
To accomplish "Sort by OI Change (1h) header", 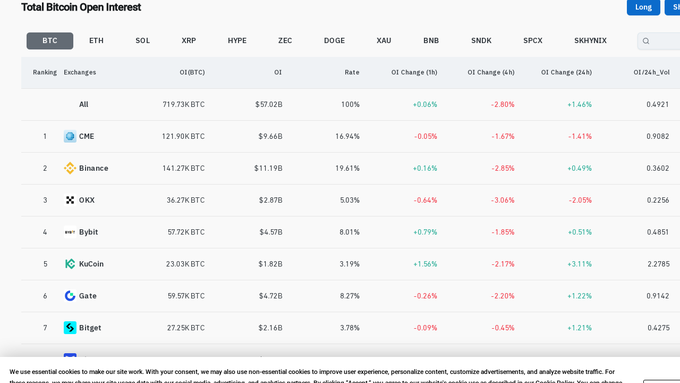I will 414,72.
